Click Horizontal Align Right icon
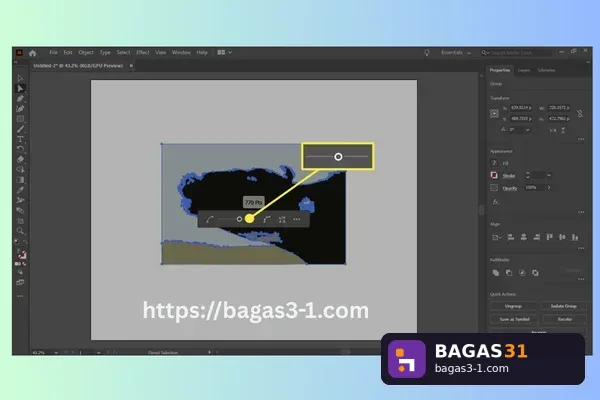Image resolution: width=600 pixels, height=400 pixels. (x=536, y=237)
